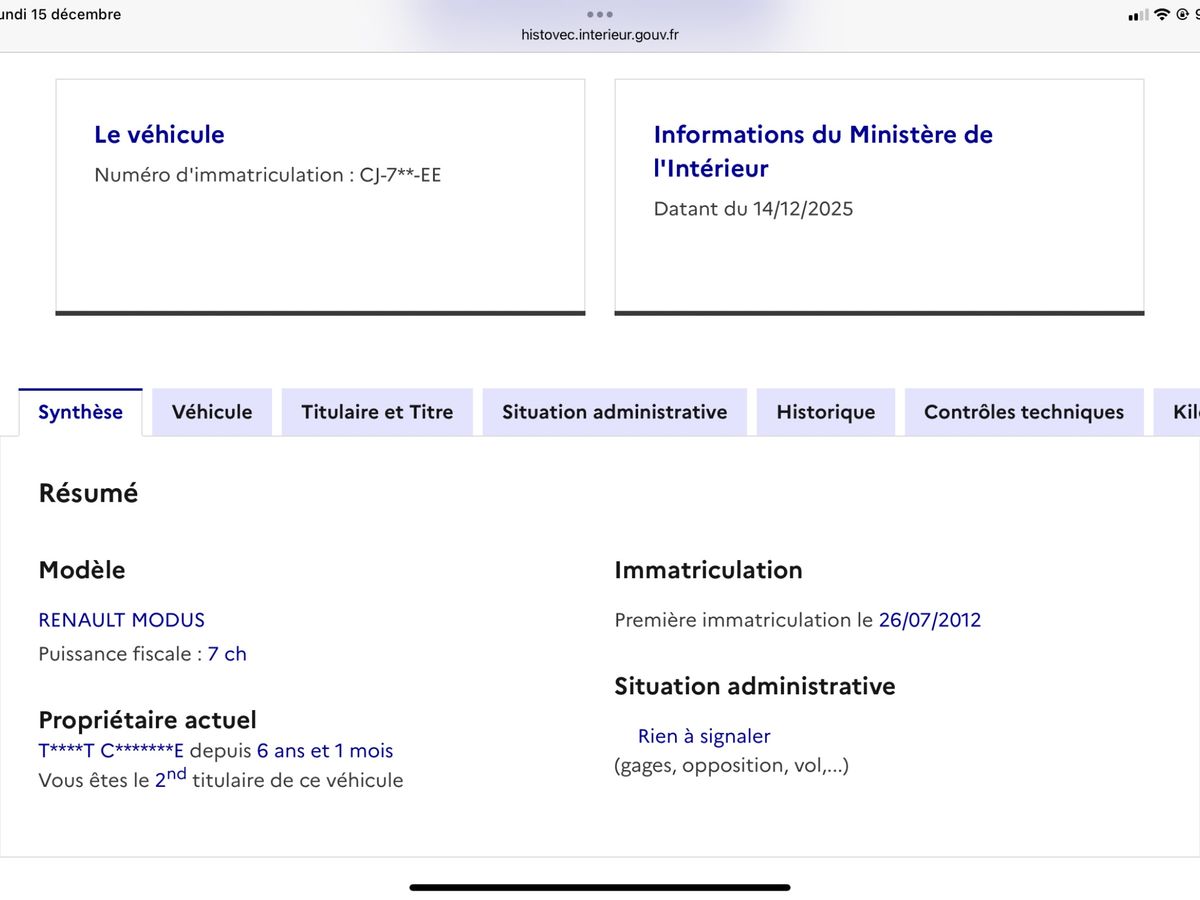Open the Rien à signaler status link
The height and width of the screenshot is (900, 1200).
pos(704,736)
